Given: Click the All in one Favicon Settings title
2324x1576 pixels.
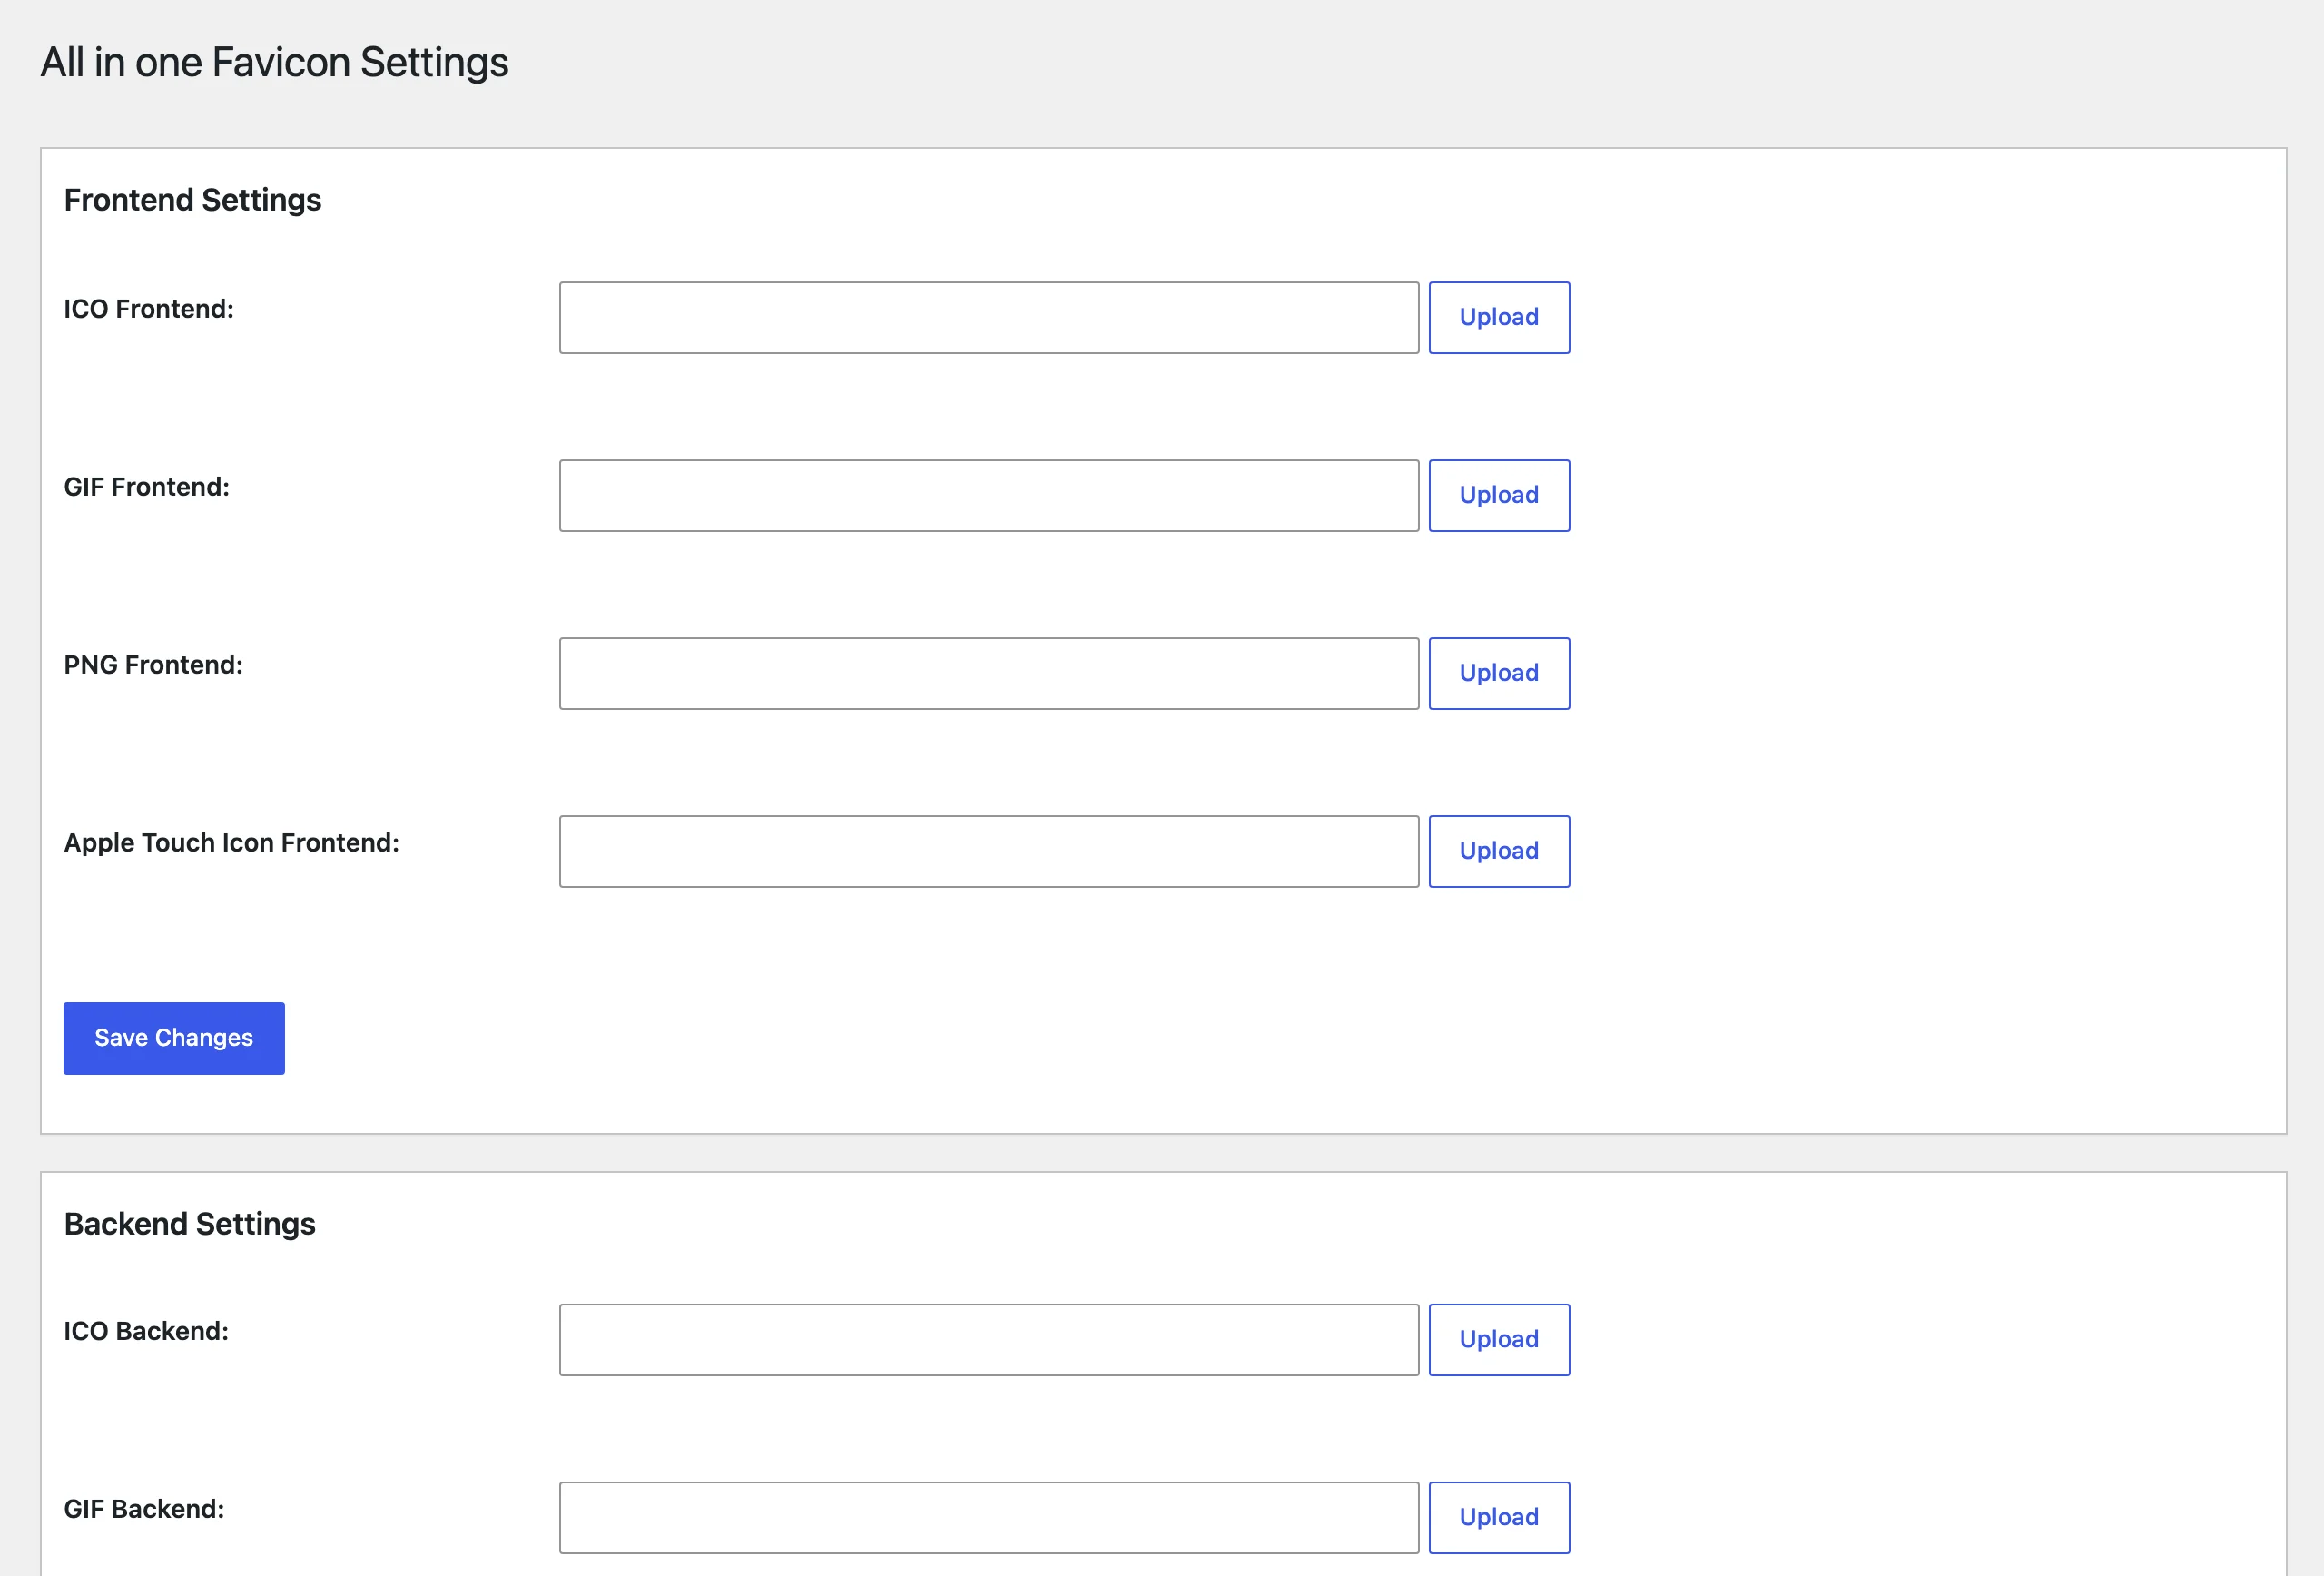Looking at the screenshot, I should 275,62.
